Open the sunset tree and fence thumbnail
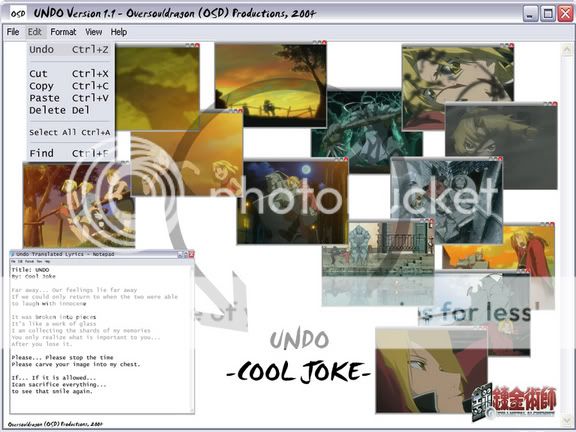 tap(270, 85)
